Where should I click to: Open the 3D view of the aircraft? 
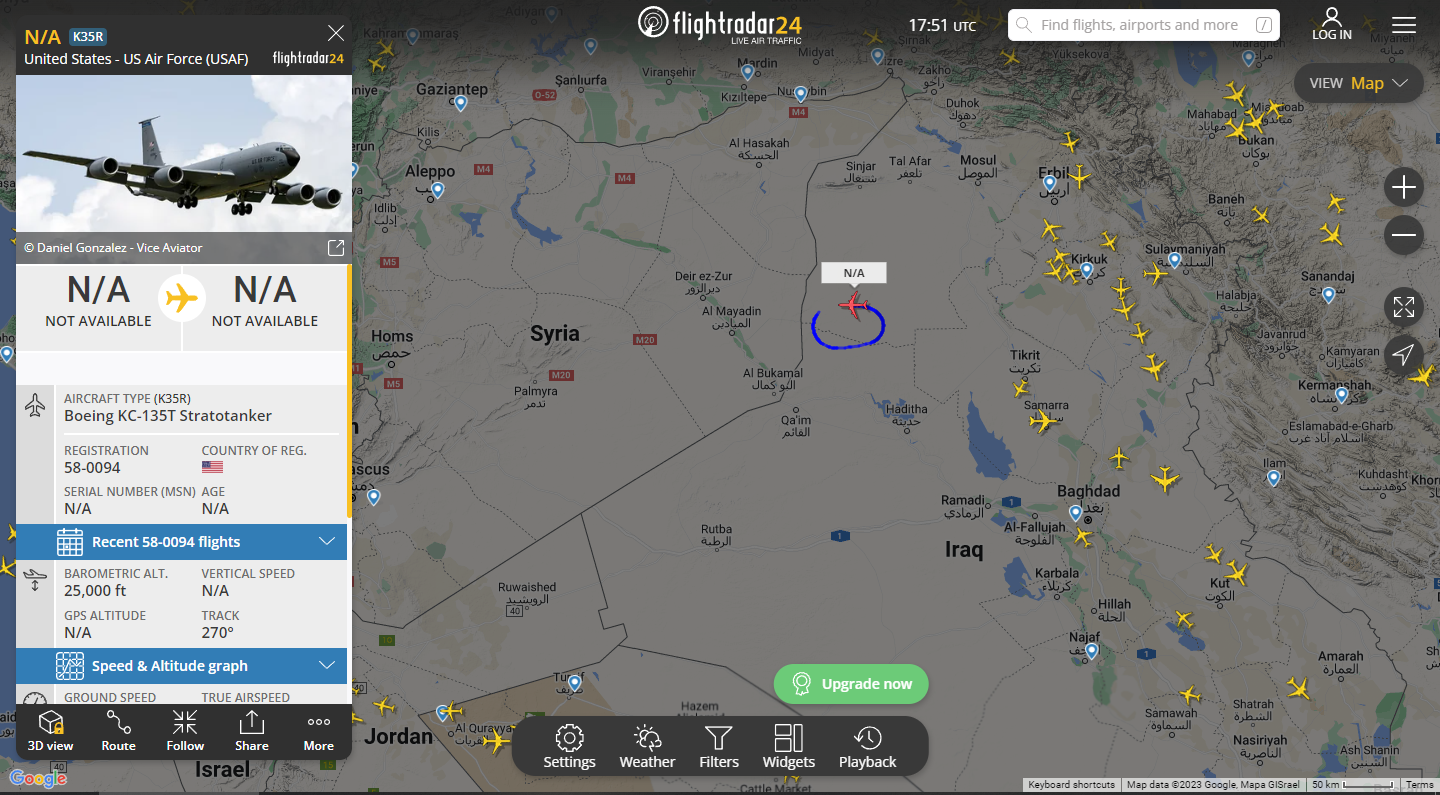[50, 732]
